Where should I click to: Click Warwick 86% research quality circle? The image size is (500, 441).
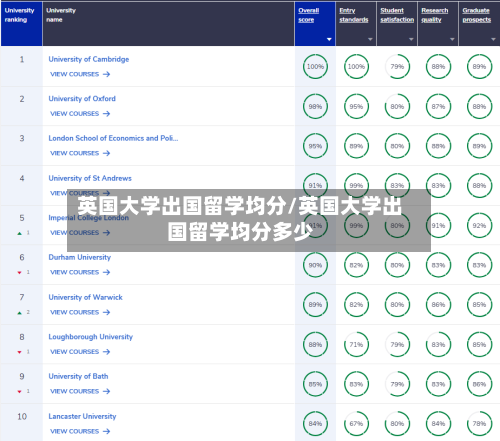click(438, 305)
